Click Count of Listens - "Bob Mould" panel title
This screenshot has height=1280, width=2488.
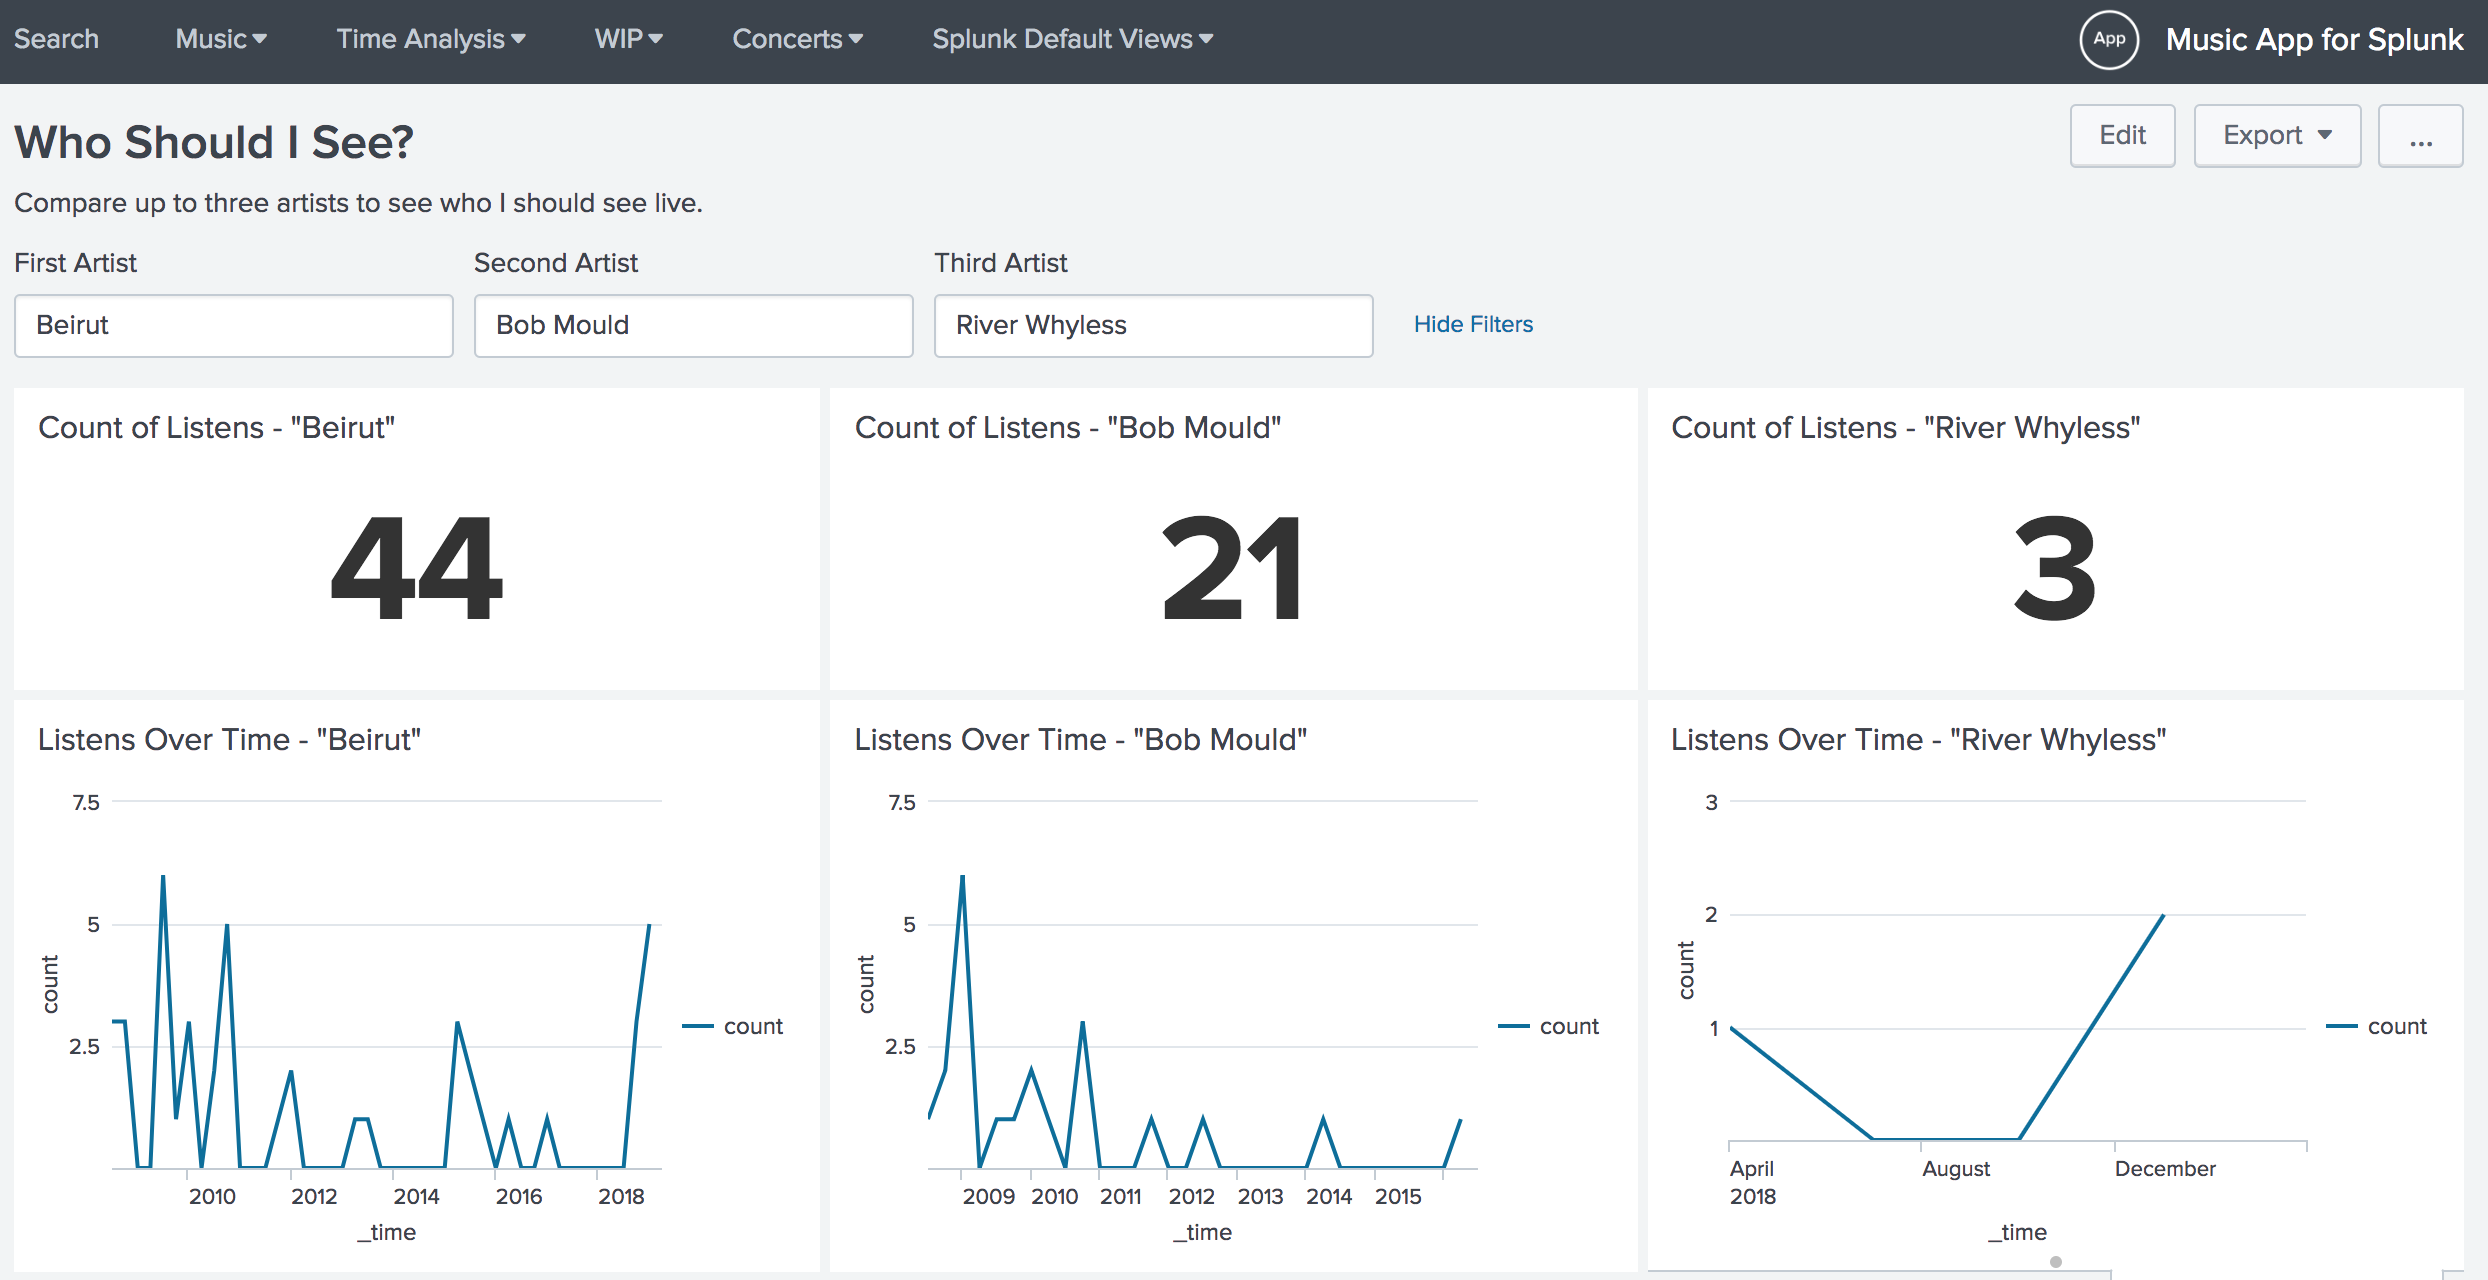(1068, 427)
